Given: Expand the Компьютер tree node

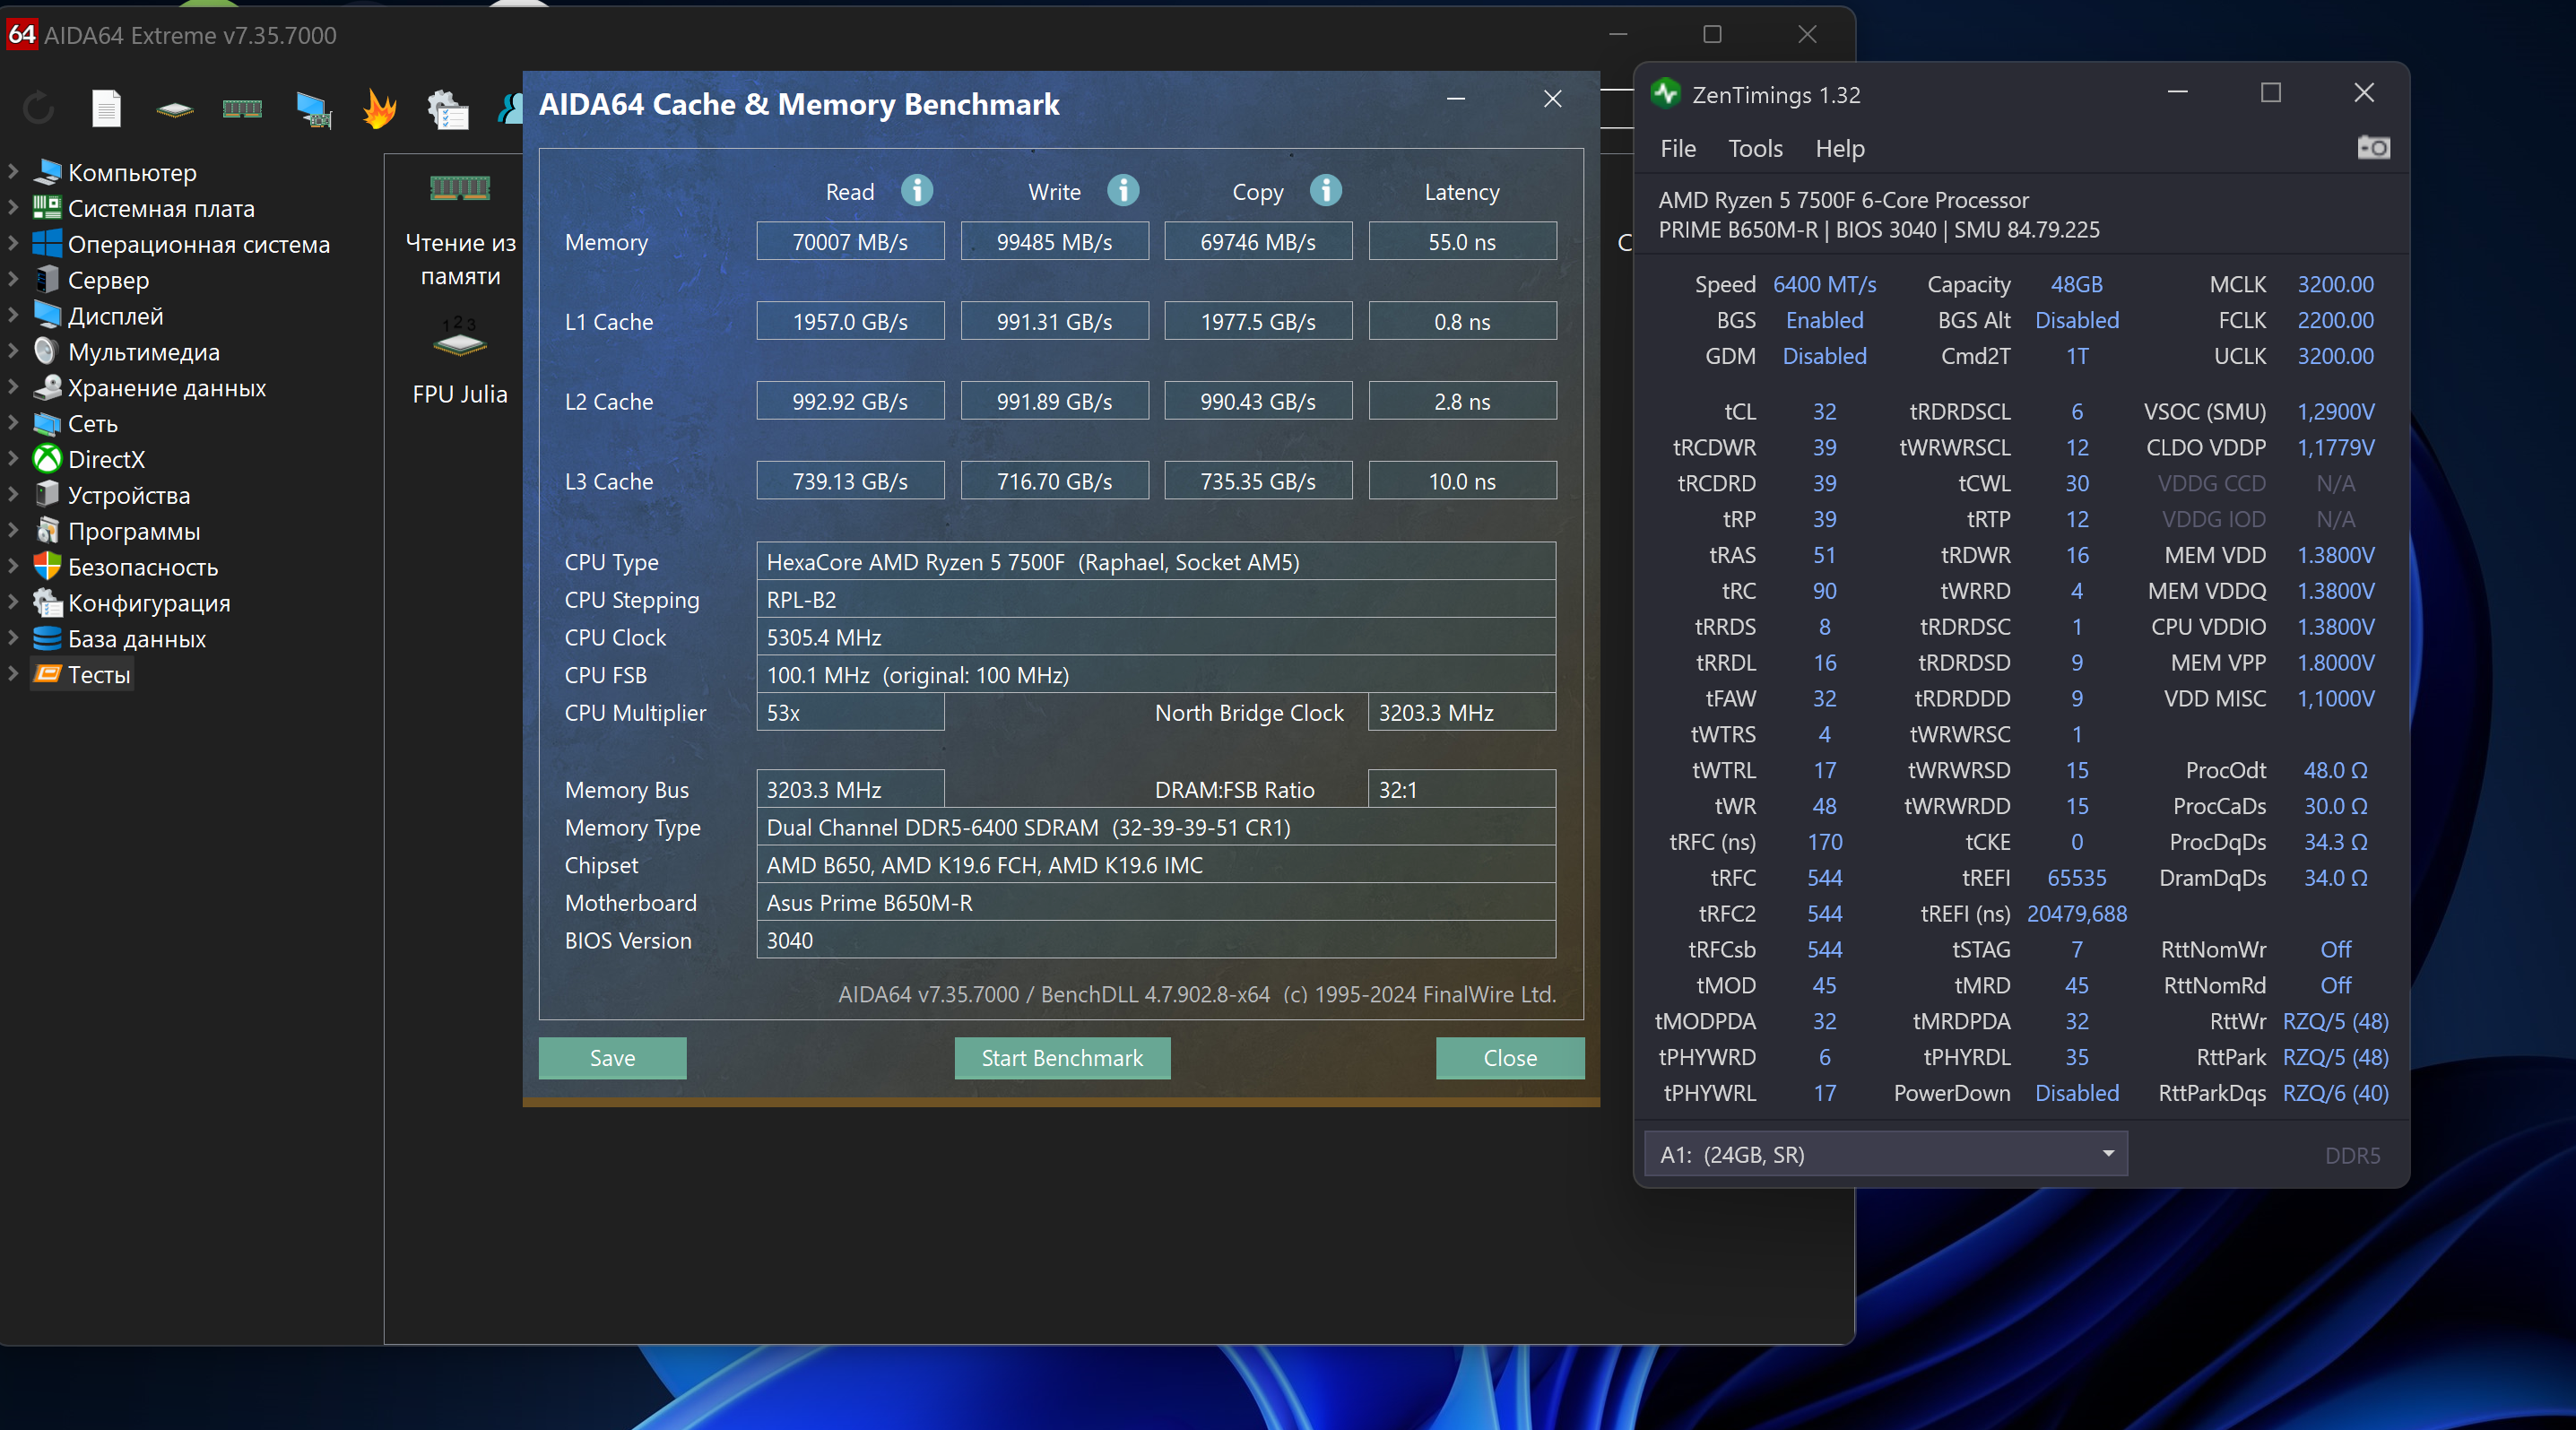Looking at the screenshot, I should pos(13,172).
